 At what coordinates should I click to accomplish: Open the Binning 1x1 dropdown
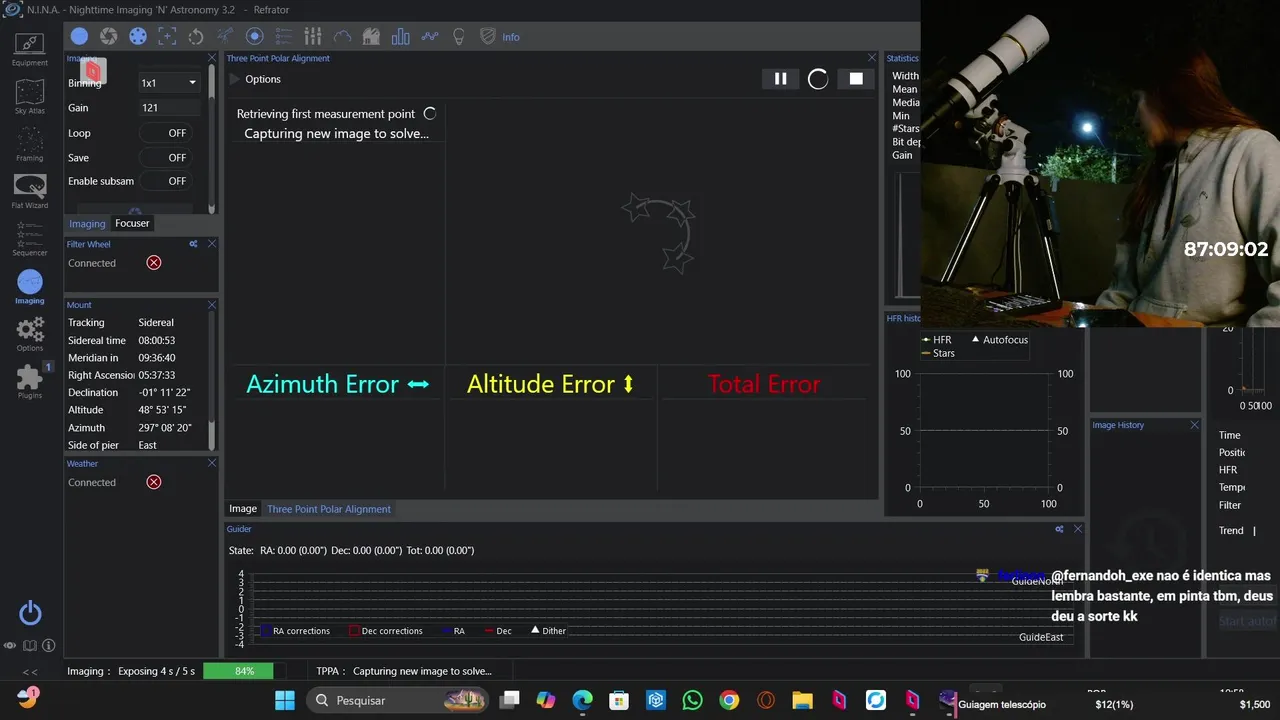169,83
